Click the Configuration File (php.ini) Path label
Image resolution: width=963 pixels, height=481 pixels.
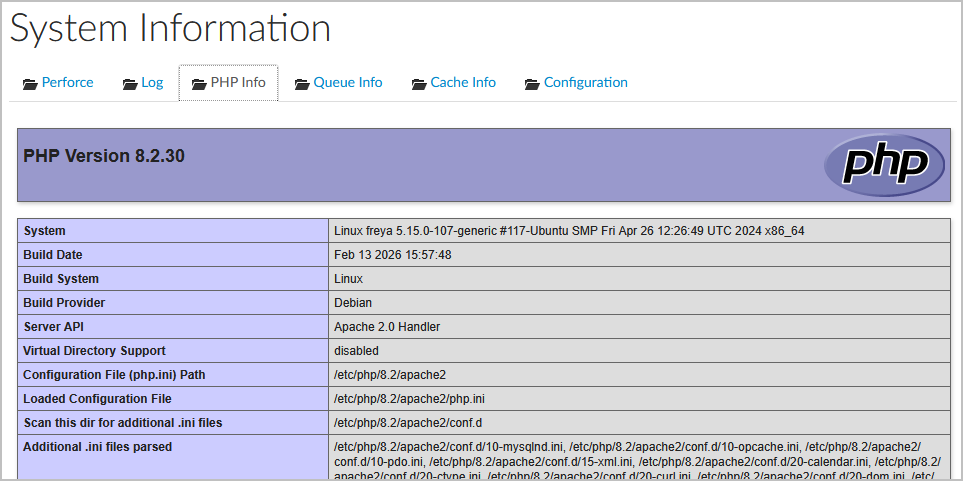114,375
